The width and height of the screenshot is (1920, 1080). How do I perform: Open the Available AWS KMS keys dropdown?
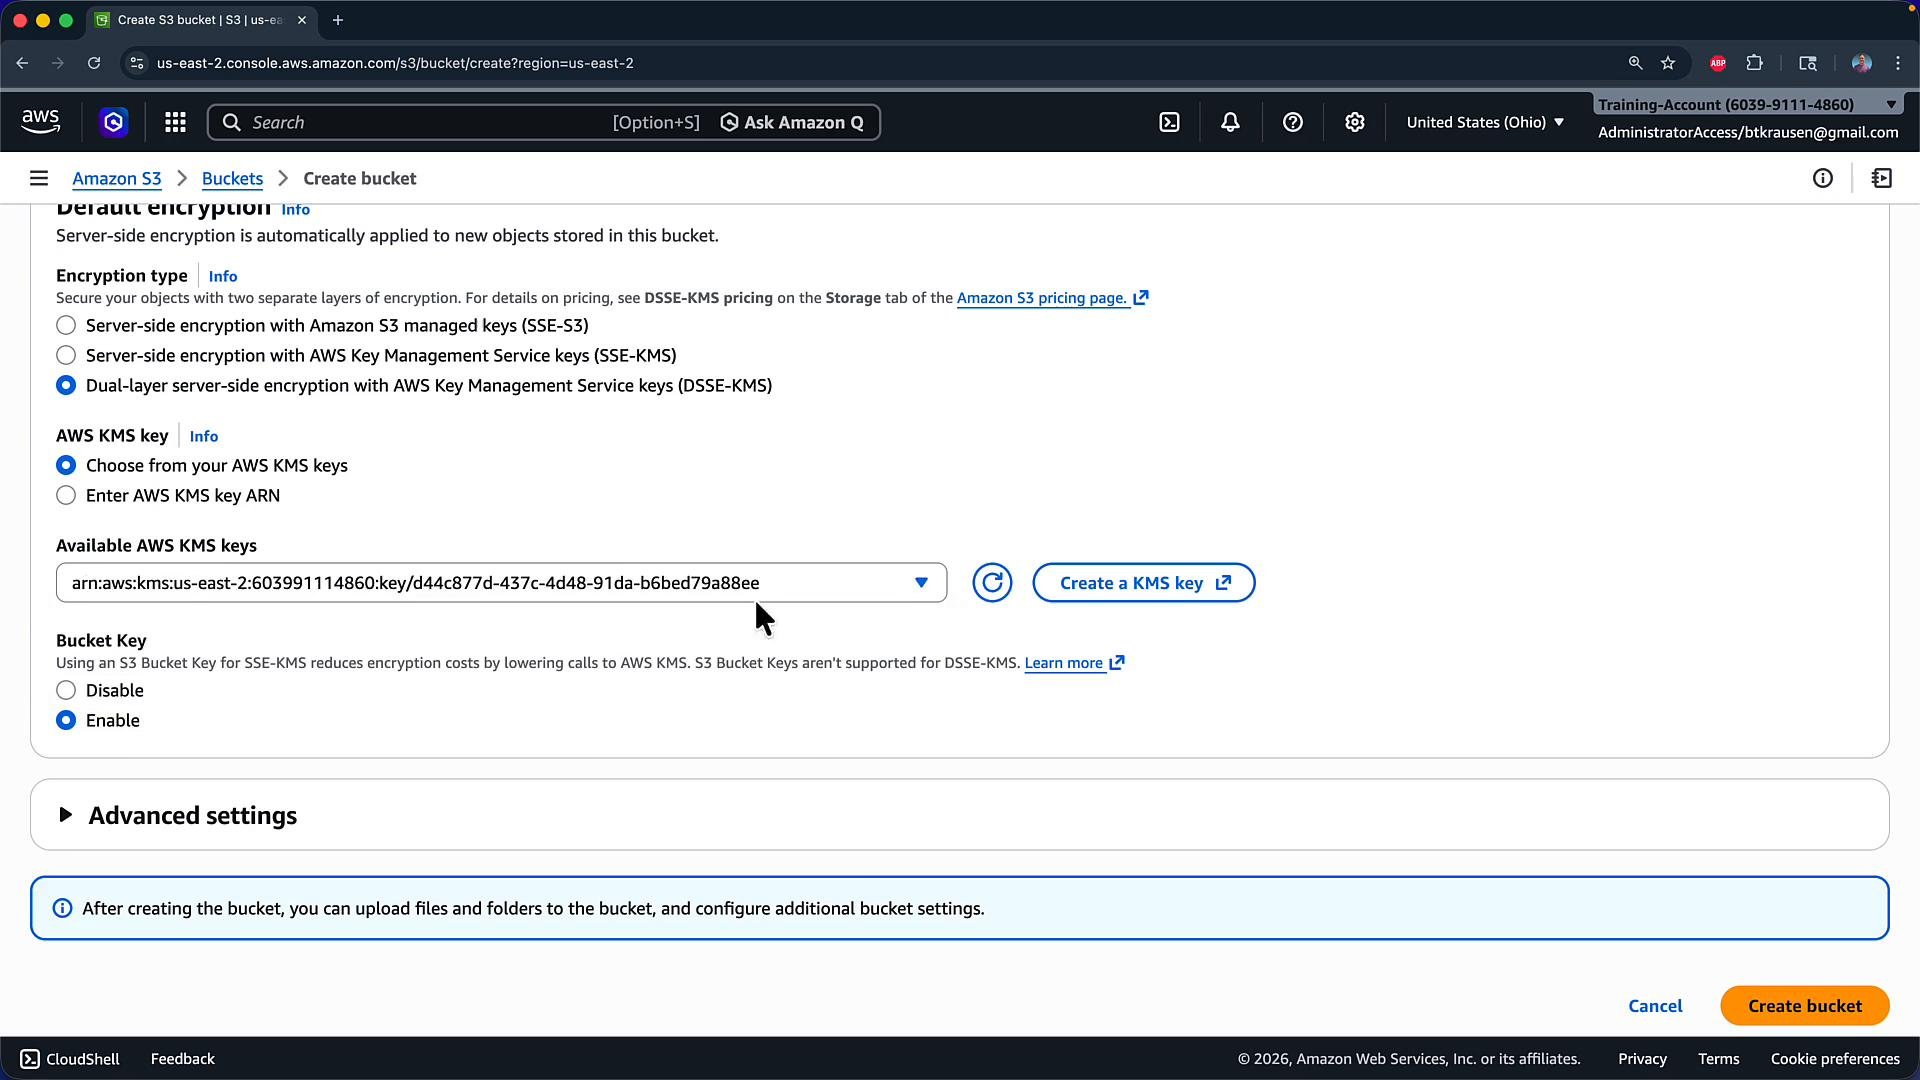[x=501, y=583]
